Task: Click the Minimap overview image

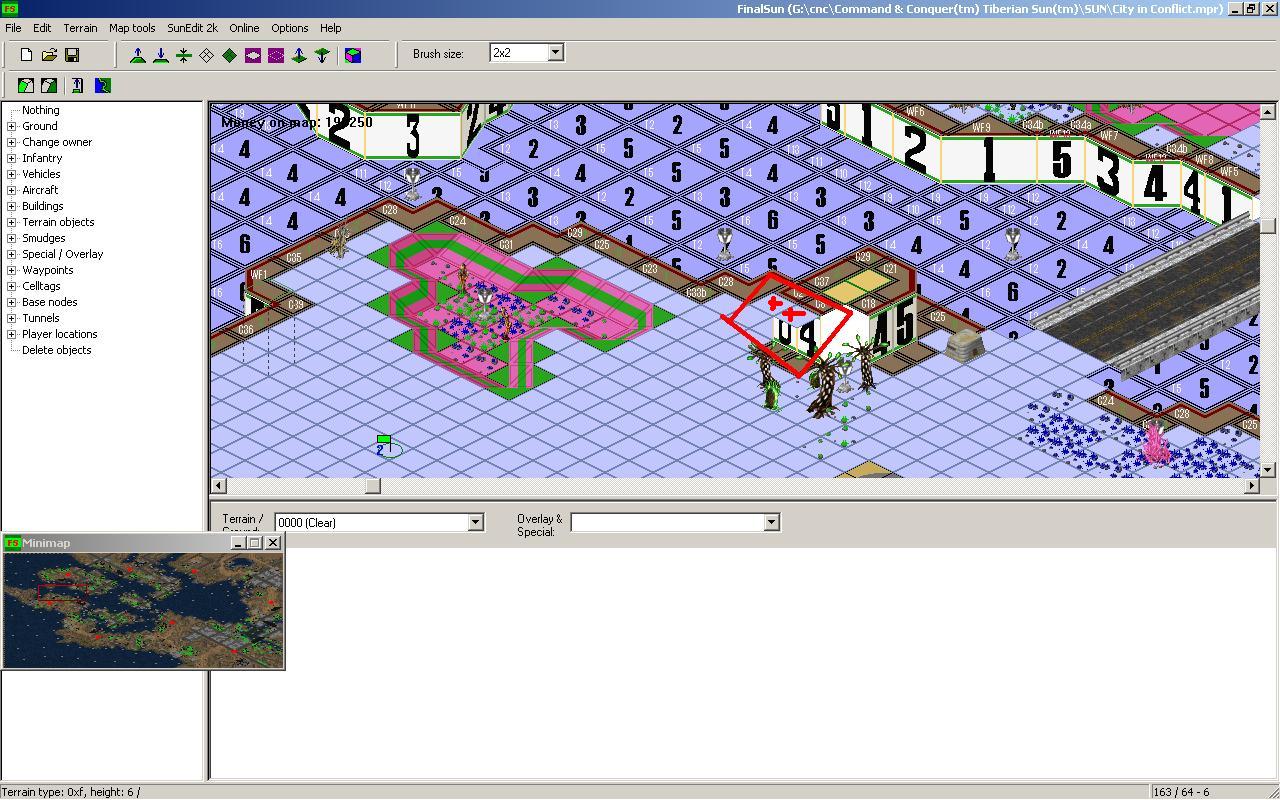Action: 143,610
